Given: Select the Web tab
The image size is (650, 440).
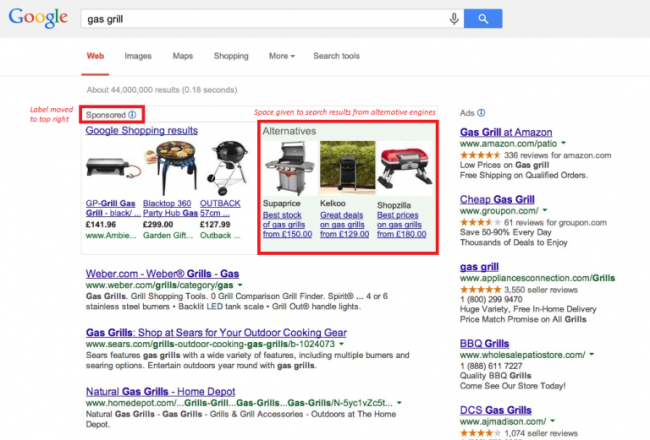Looking at the screenshot, I should tap(95, 56).
